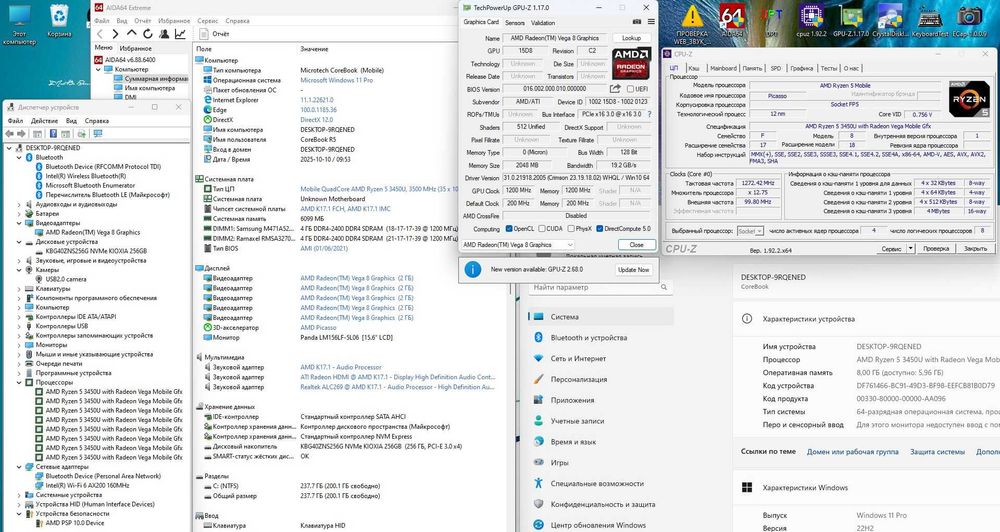
Task: Click Update Now in GPU-Z notification
Action: pos(633,270)
